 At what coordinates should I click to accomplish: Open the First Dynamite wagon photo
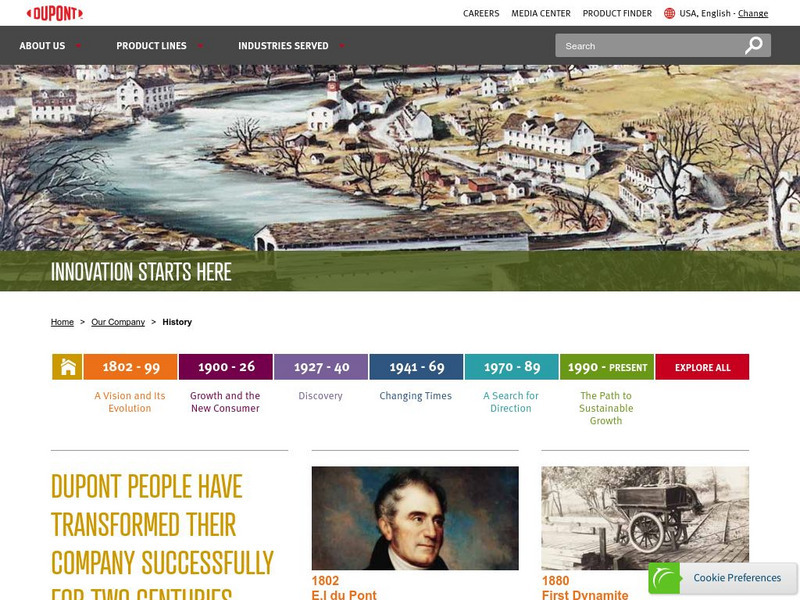(x=645, y=518)
